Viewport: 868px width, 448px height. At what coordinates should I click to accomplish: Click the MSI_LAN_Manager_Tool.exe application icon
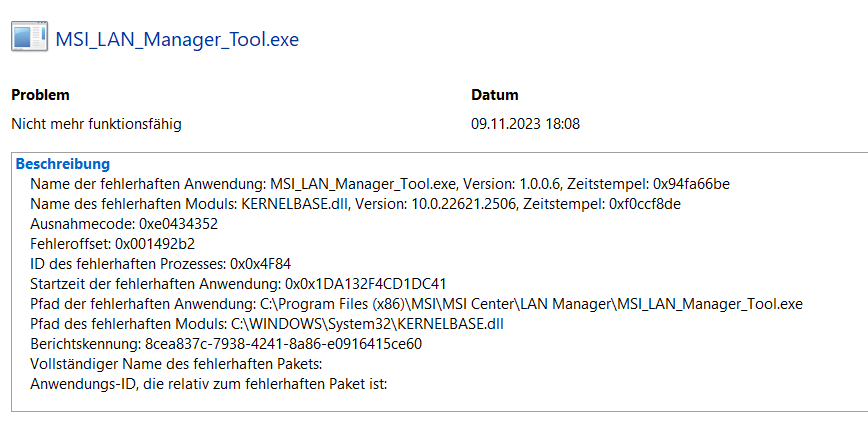(27, 38)
